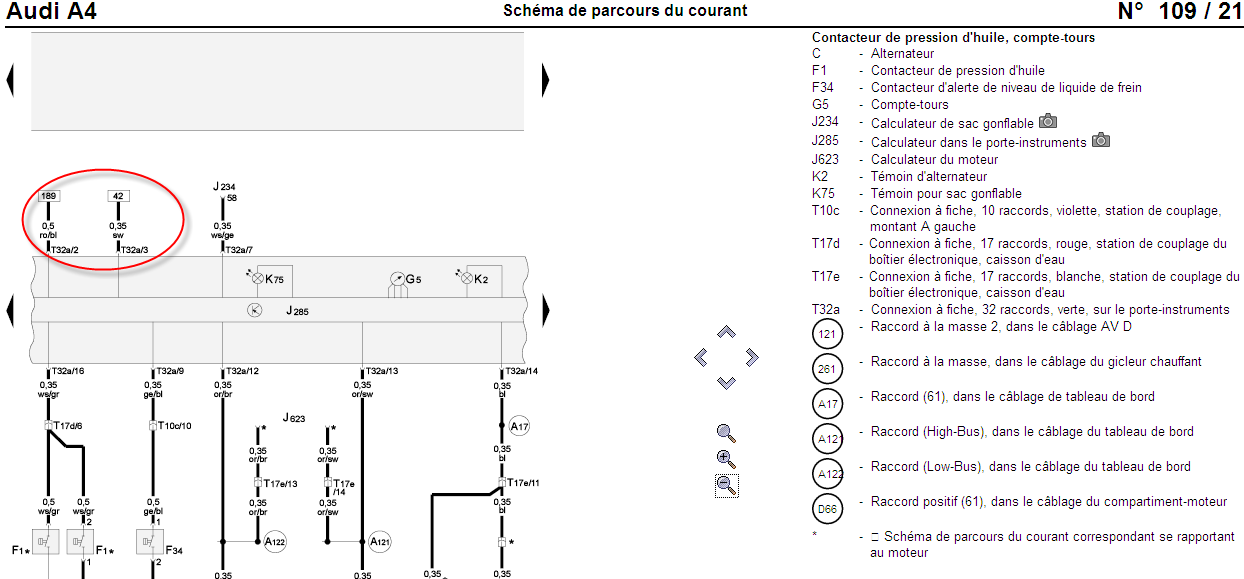Zoom in with the plus magnifier

click(x=726, y=459)
